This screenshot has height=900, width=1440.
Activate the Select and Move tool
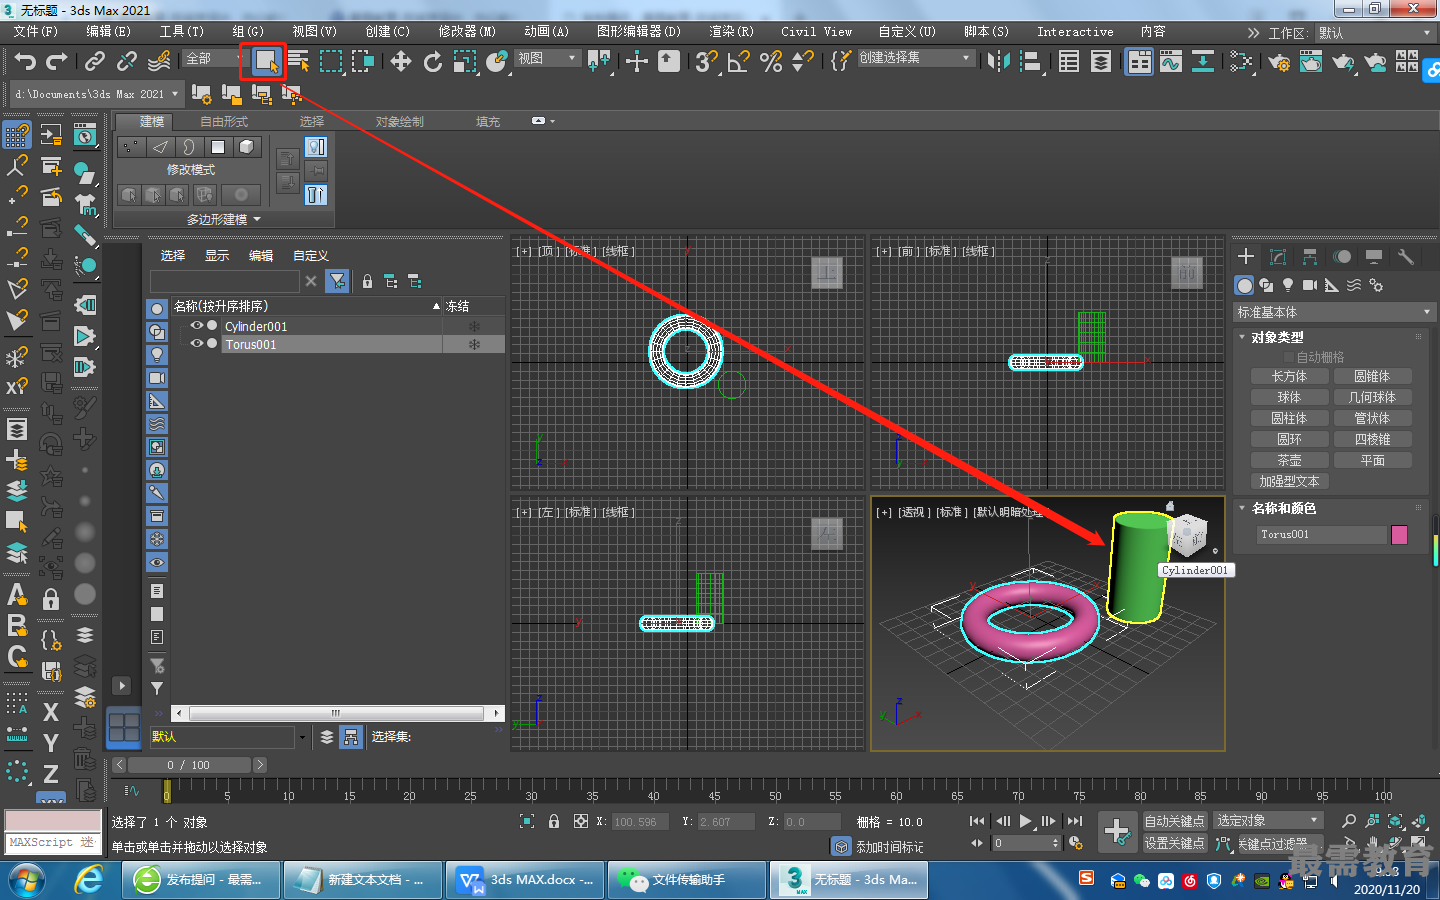click(401, 62)
